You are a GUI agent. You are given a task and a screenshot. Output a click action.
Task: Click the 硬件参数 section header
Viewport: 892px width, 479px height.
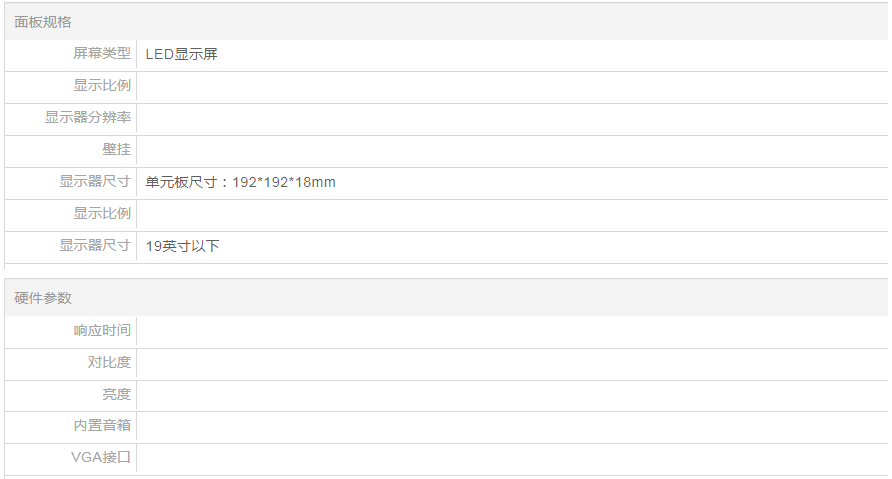43,298
